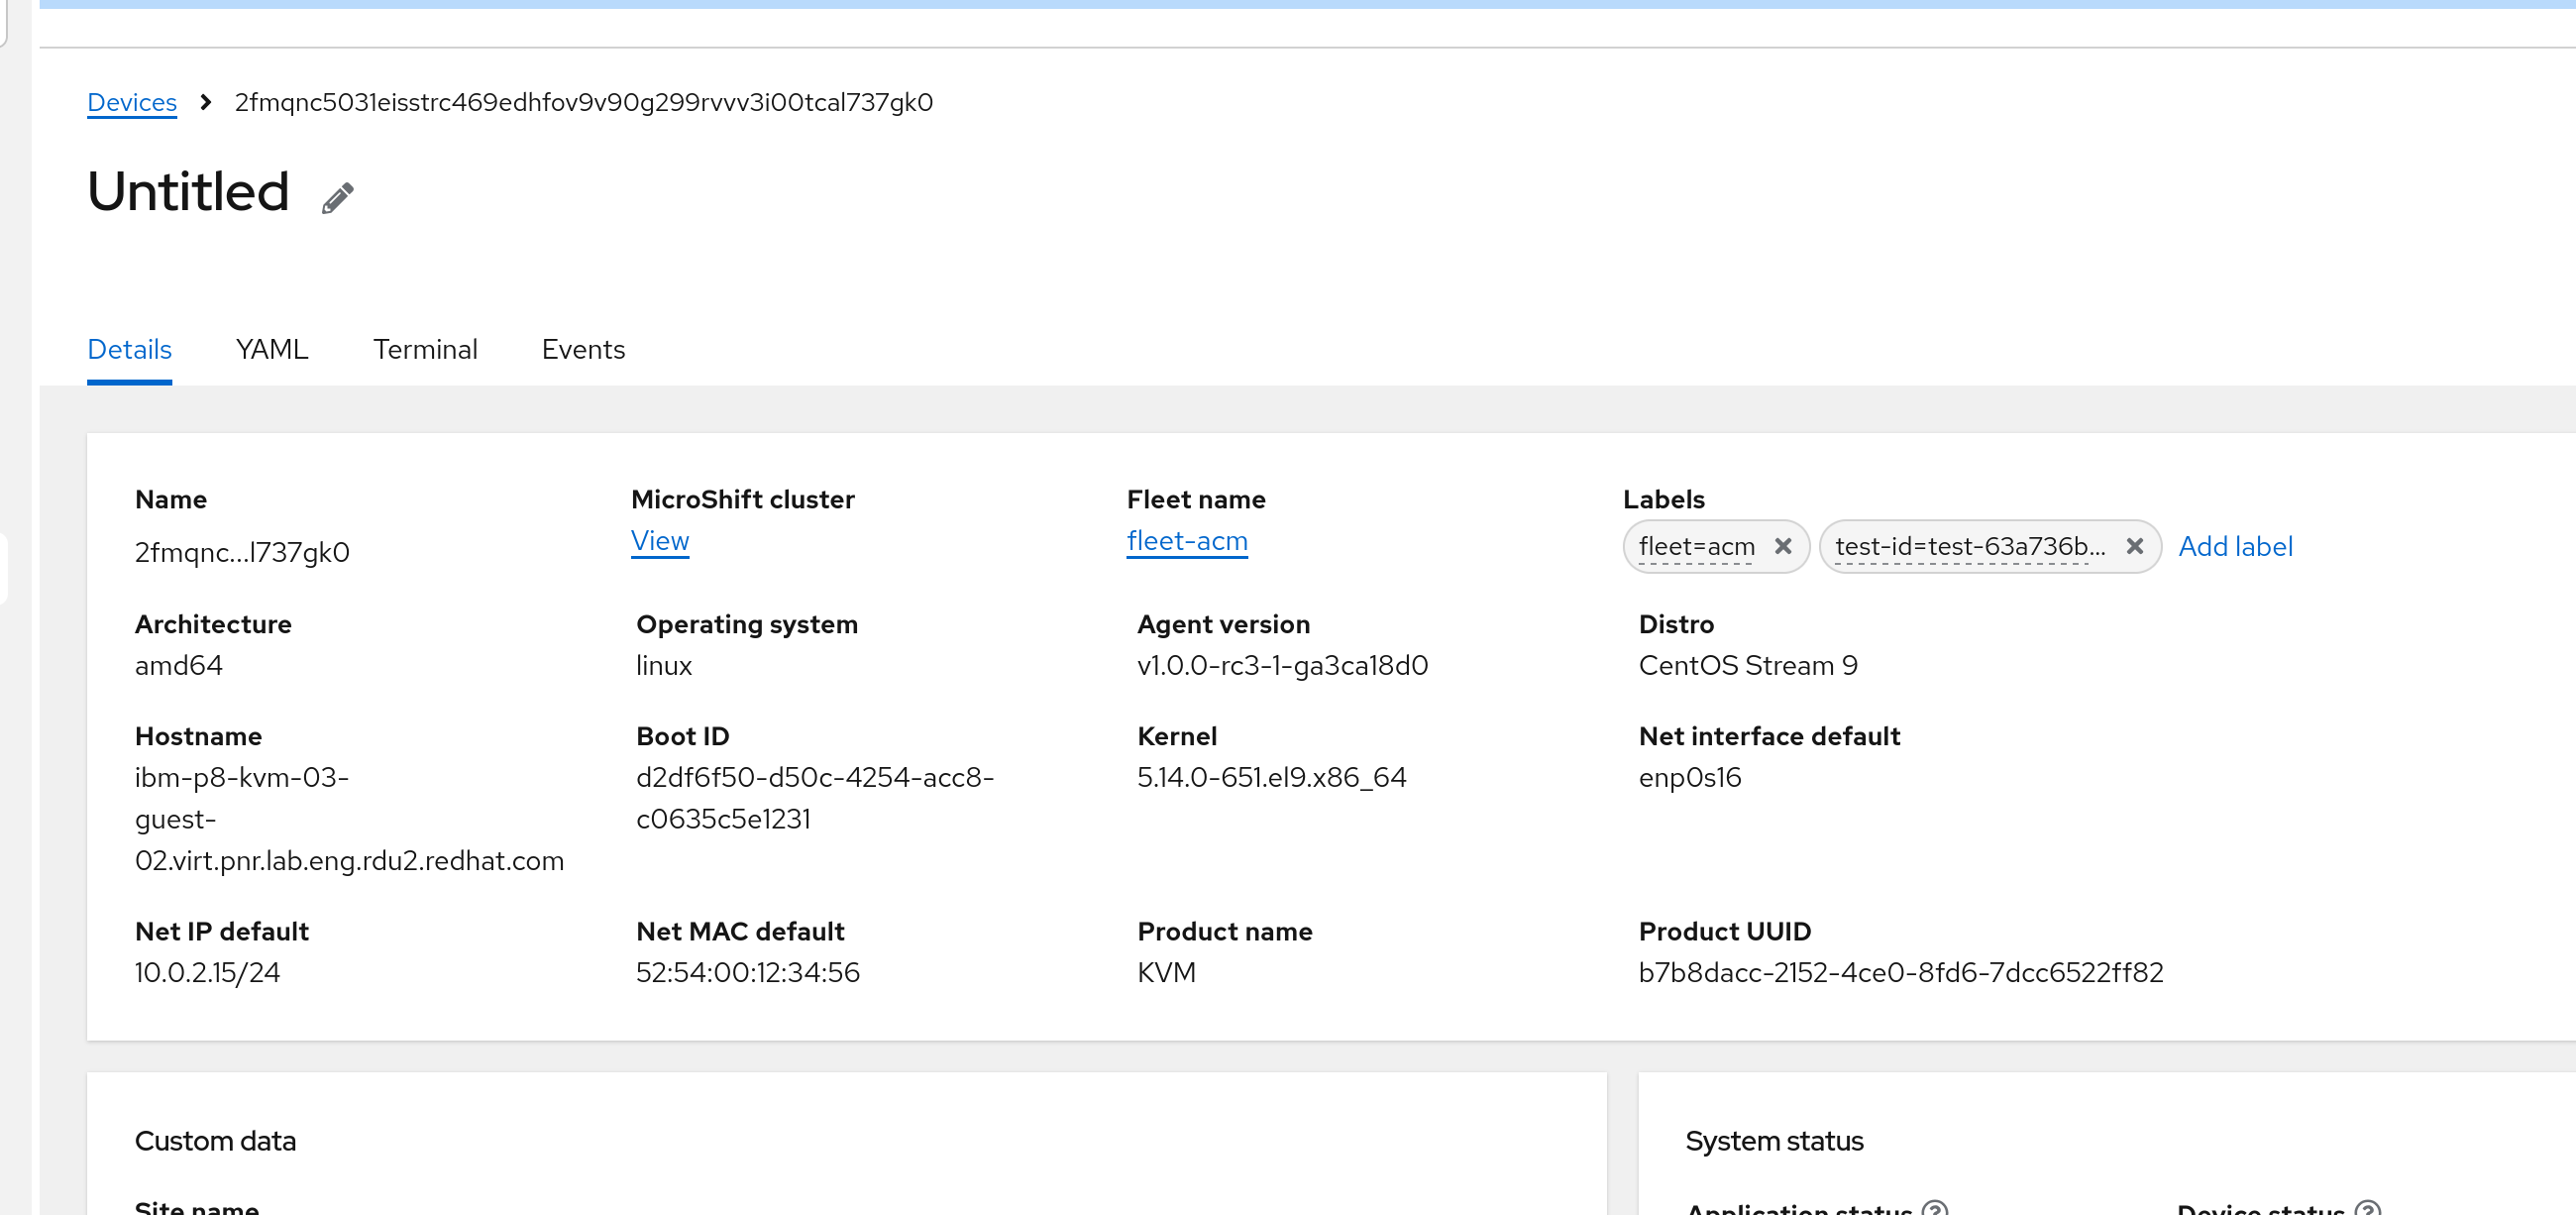
Task: Click the fleet=acm label text to edit
Action: pos(1696,546)
